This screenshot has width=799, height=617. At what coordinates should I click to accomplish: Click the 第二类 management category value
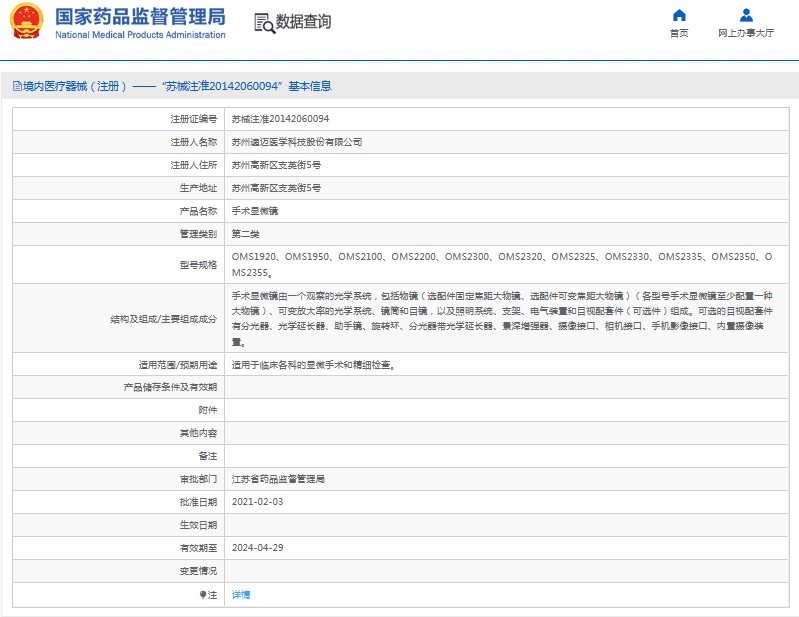[x=246, y=234]
